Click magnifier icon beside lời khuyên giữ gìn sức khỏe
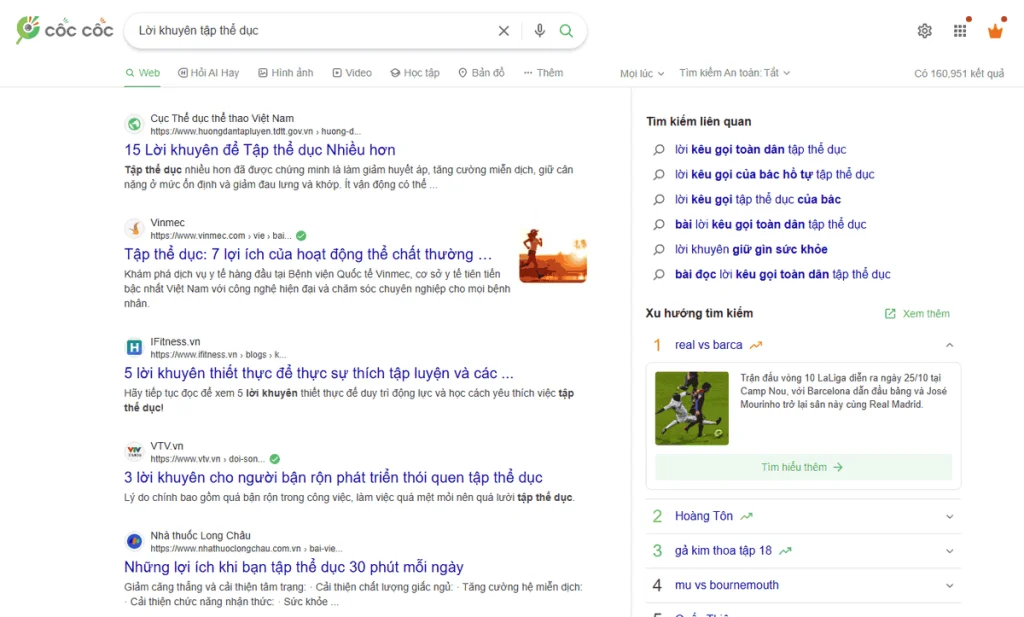Image resolution: width=1024 pixels, height=617 pixels. (659, 249)
